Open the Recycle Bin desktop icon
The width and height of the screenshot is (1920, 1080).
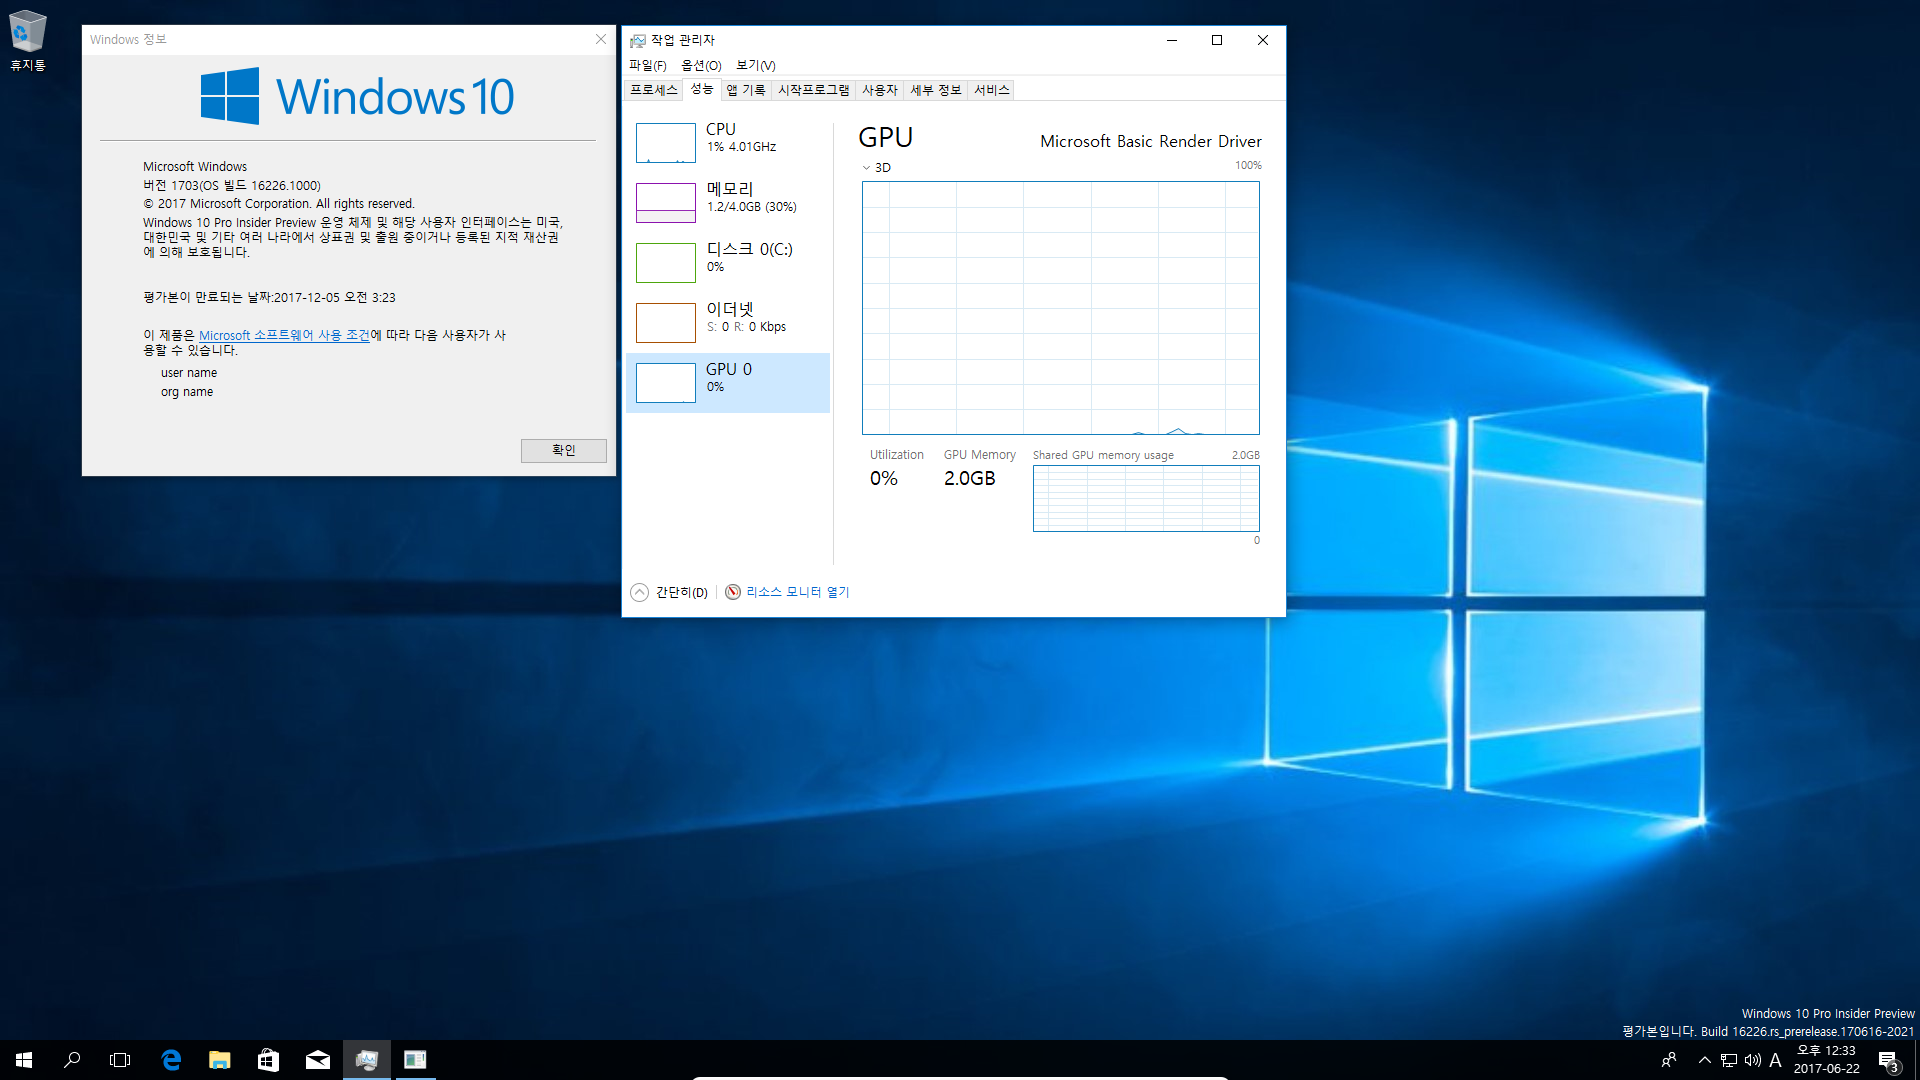[27, 40]
